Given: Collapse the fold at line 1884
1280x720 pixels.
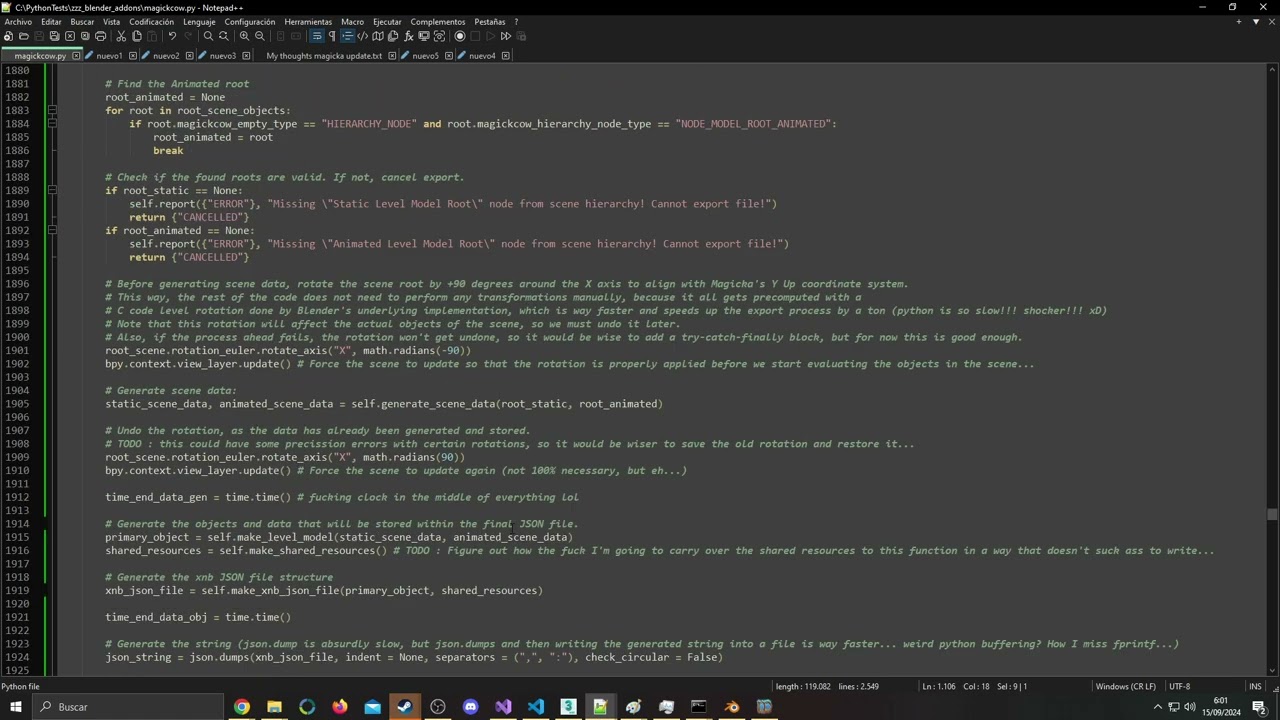Looking at the screenshot, I should [x=52, y=124].
